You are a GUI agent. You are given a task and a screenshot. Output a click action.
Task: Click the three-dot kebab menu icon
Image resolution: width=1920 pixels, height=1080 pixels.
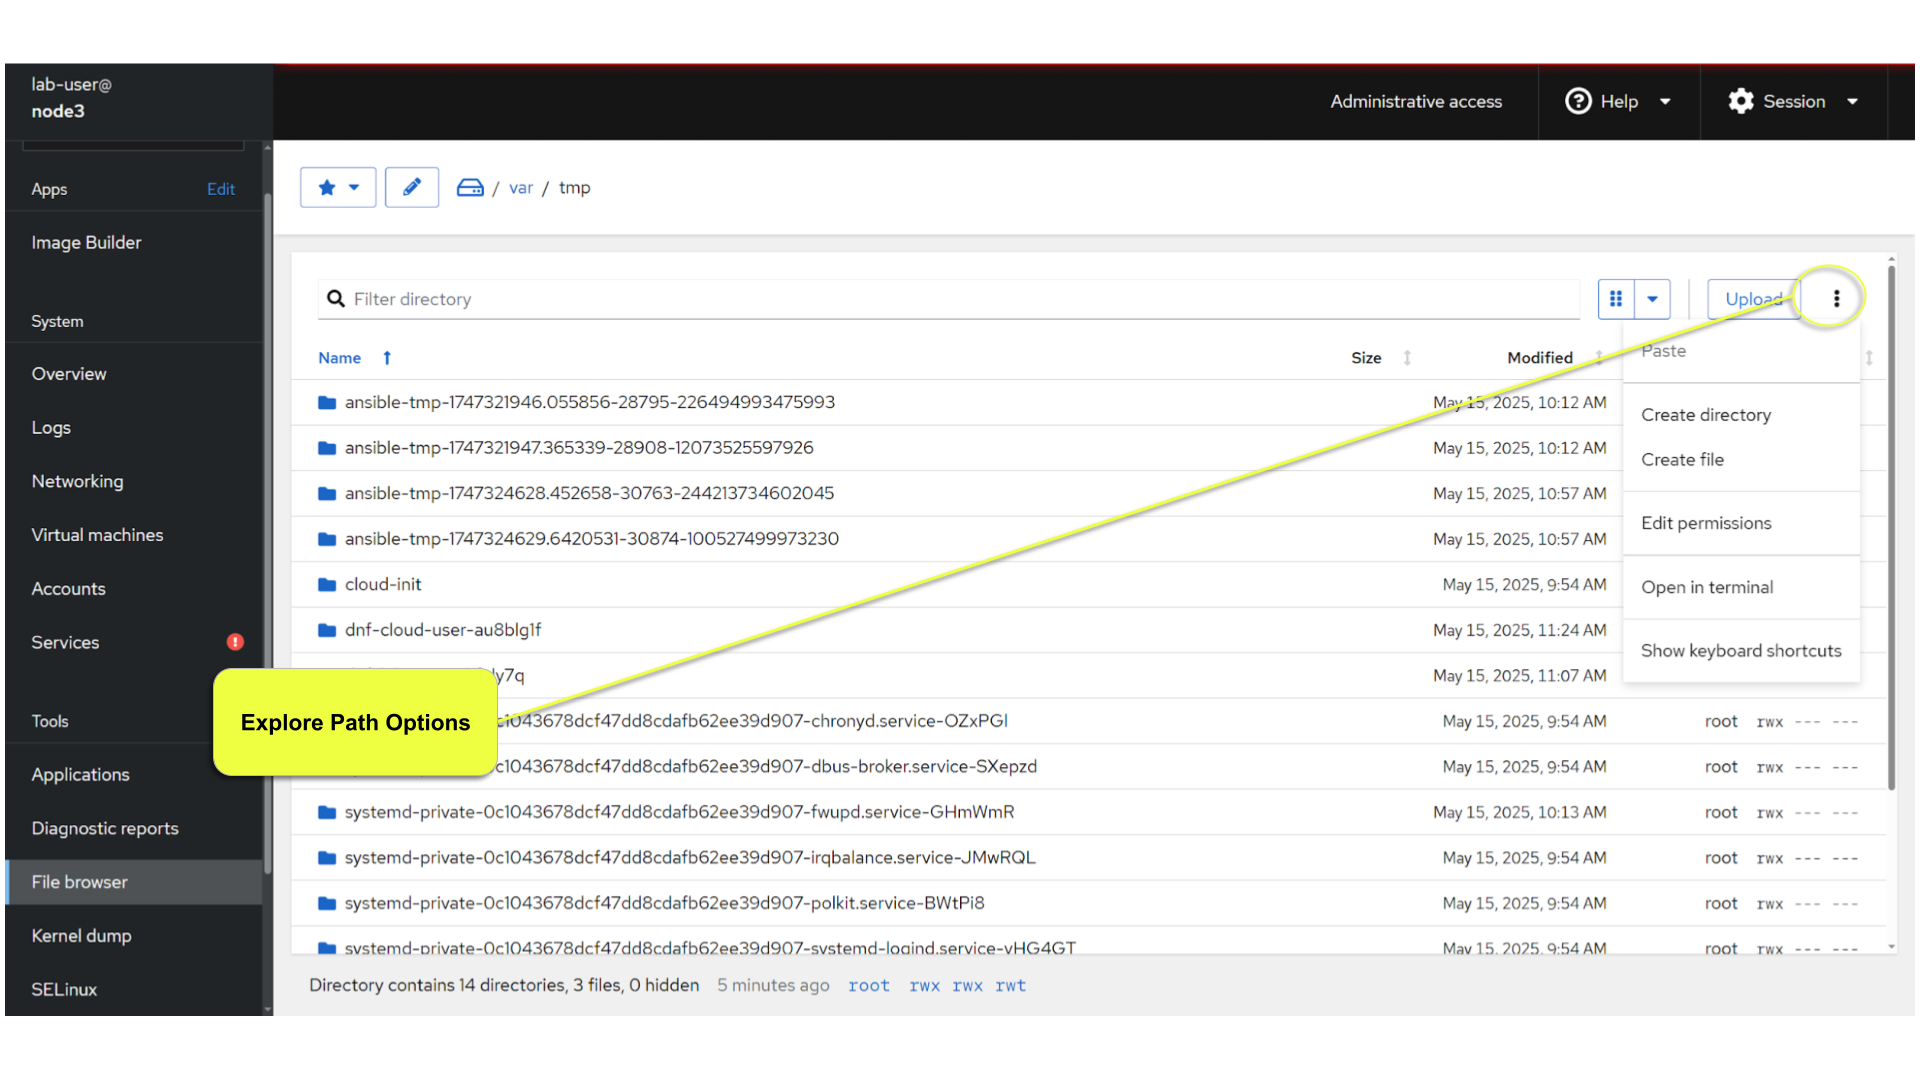point(1836,298)
